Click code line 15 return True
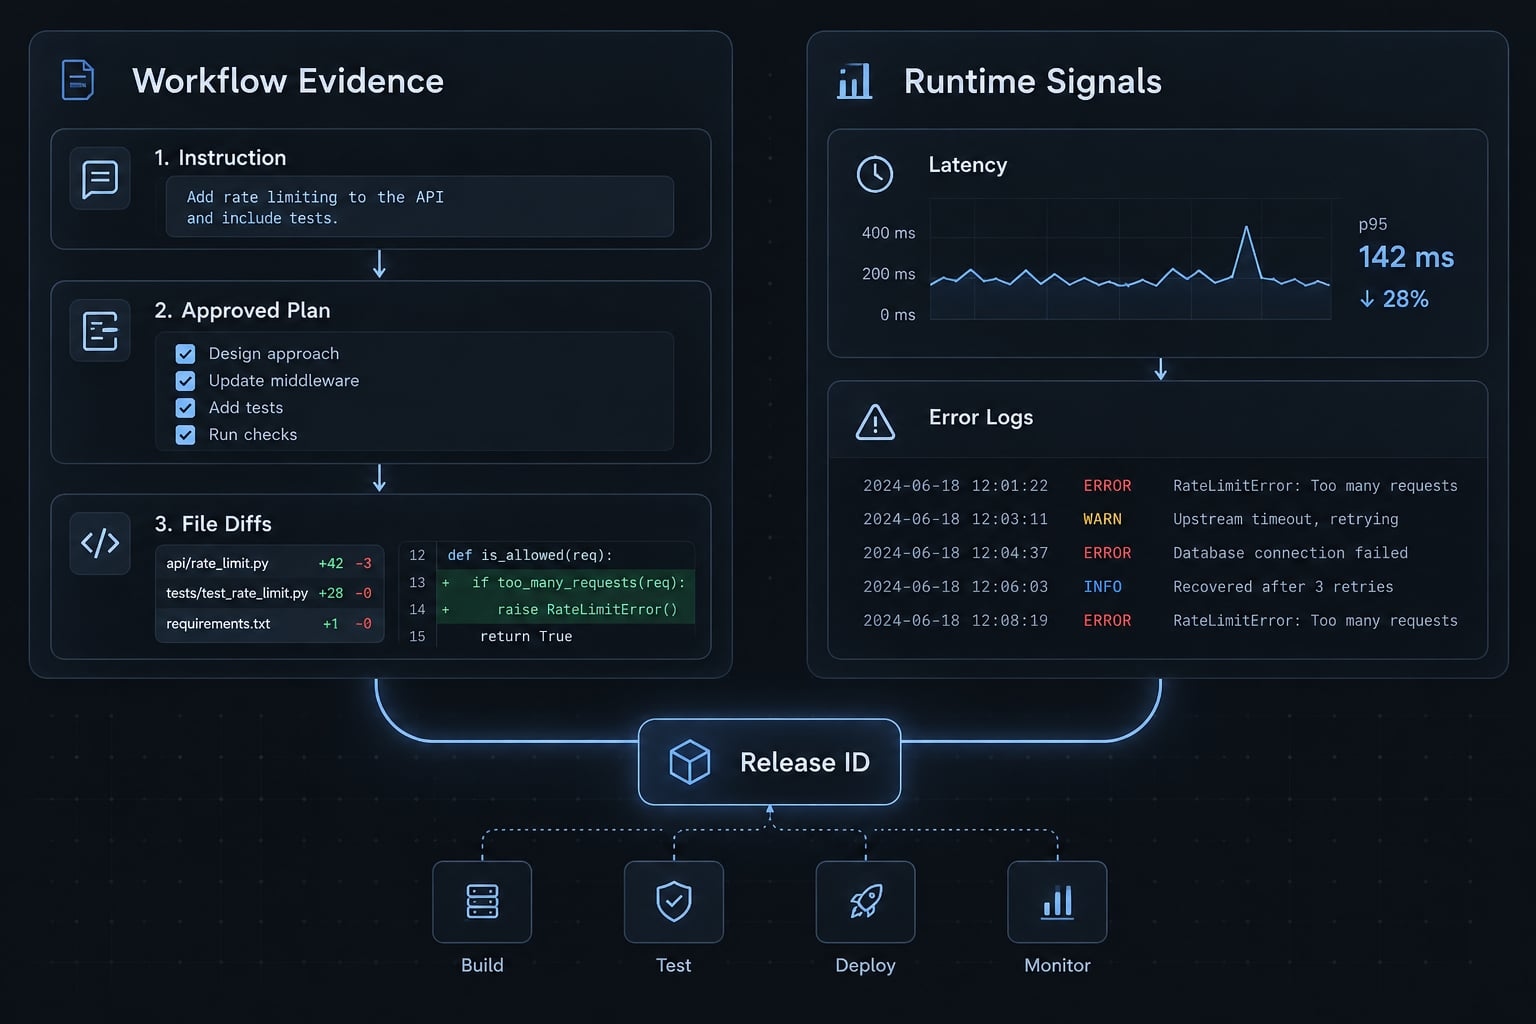Viewport: 1536px width, 1024px height. pos(548,637)
